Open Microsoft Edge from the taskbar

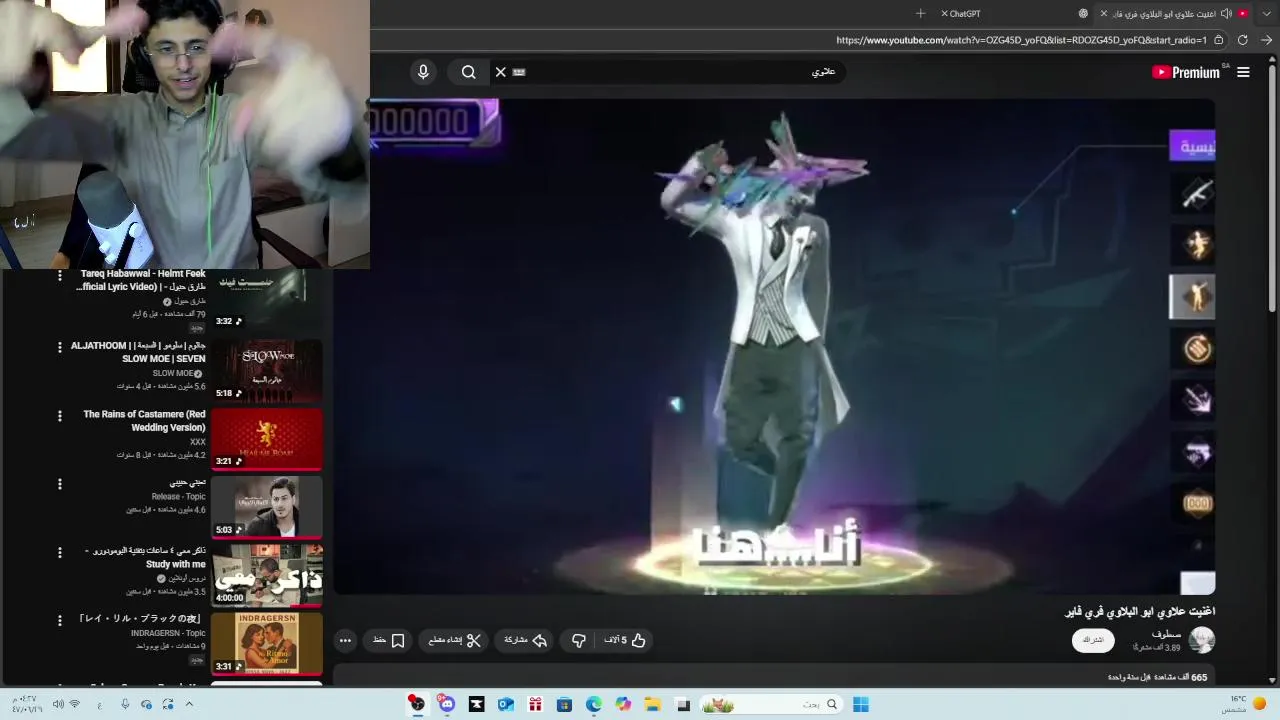[594, 704]
